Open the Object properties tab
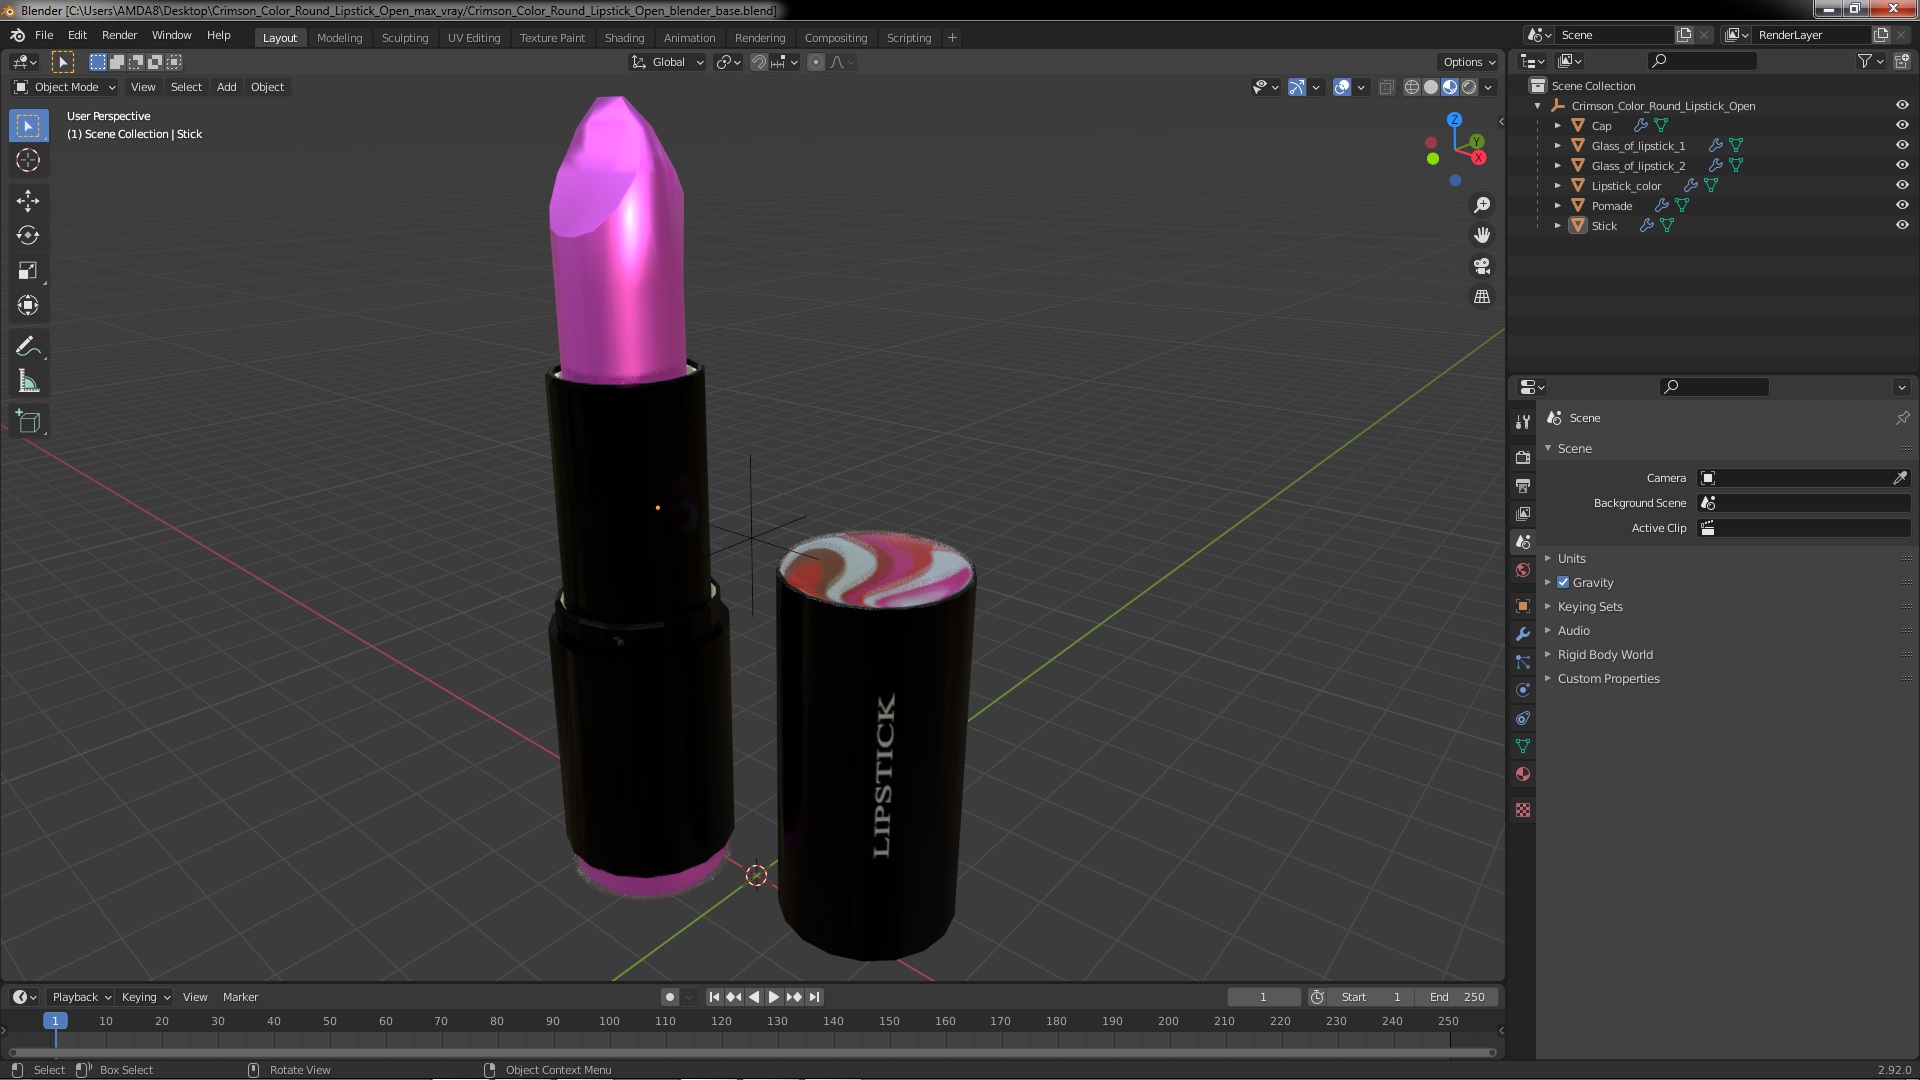 pos(1523,606)
